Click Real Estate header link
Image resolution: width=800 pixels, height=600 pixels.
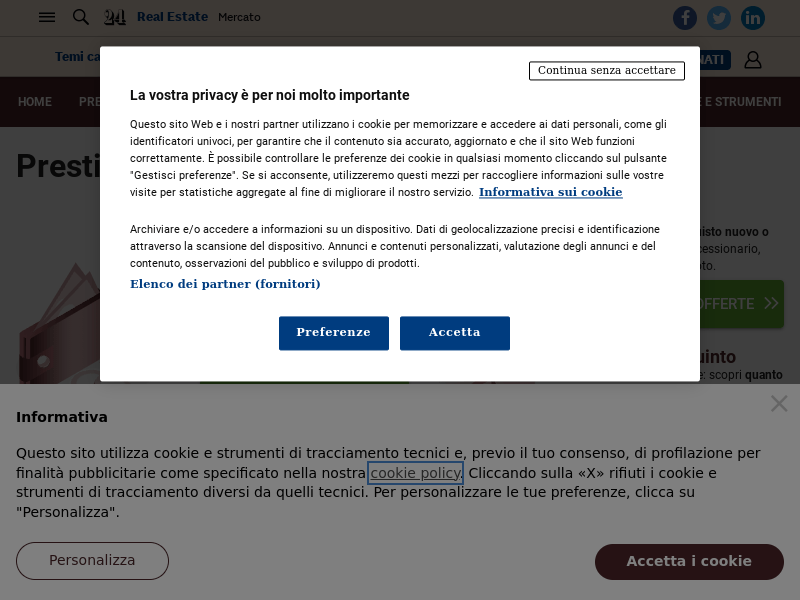[172, 17]
